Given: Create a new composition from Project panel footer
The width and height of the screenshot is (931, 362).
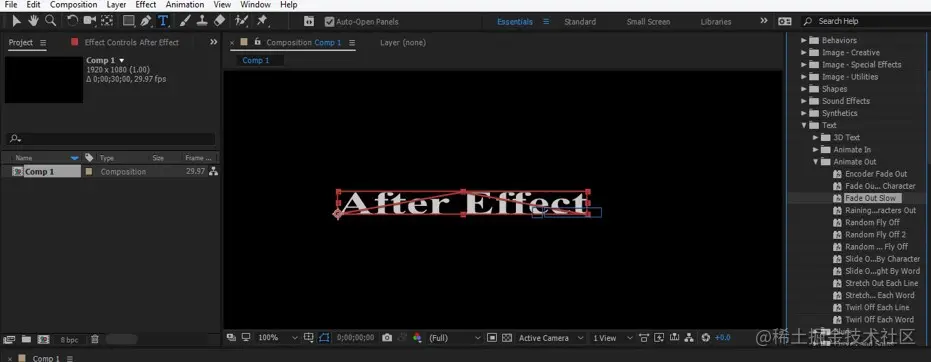Looking at the screenshot, I should 43,339.
